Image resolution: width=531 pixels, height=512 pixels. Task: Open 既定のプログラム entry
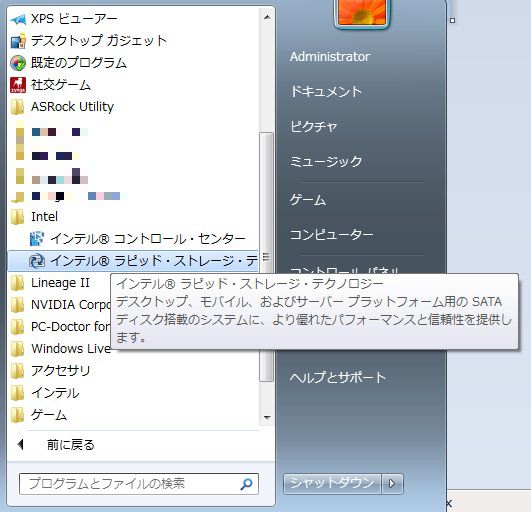pyautogui.click(x=133, y=63)
